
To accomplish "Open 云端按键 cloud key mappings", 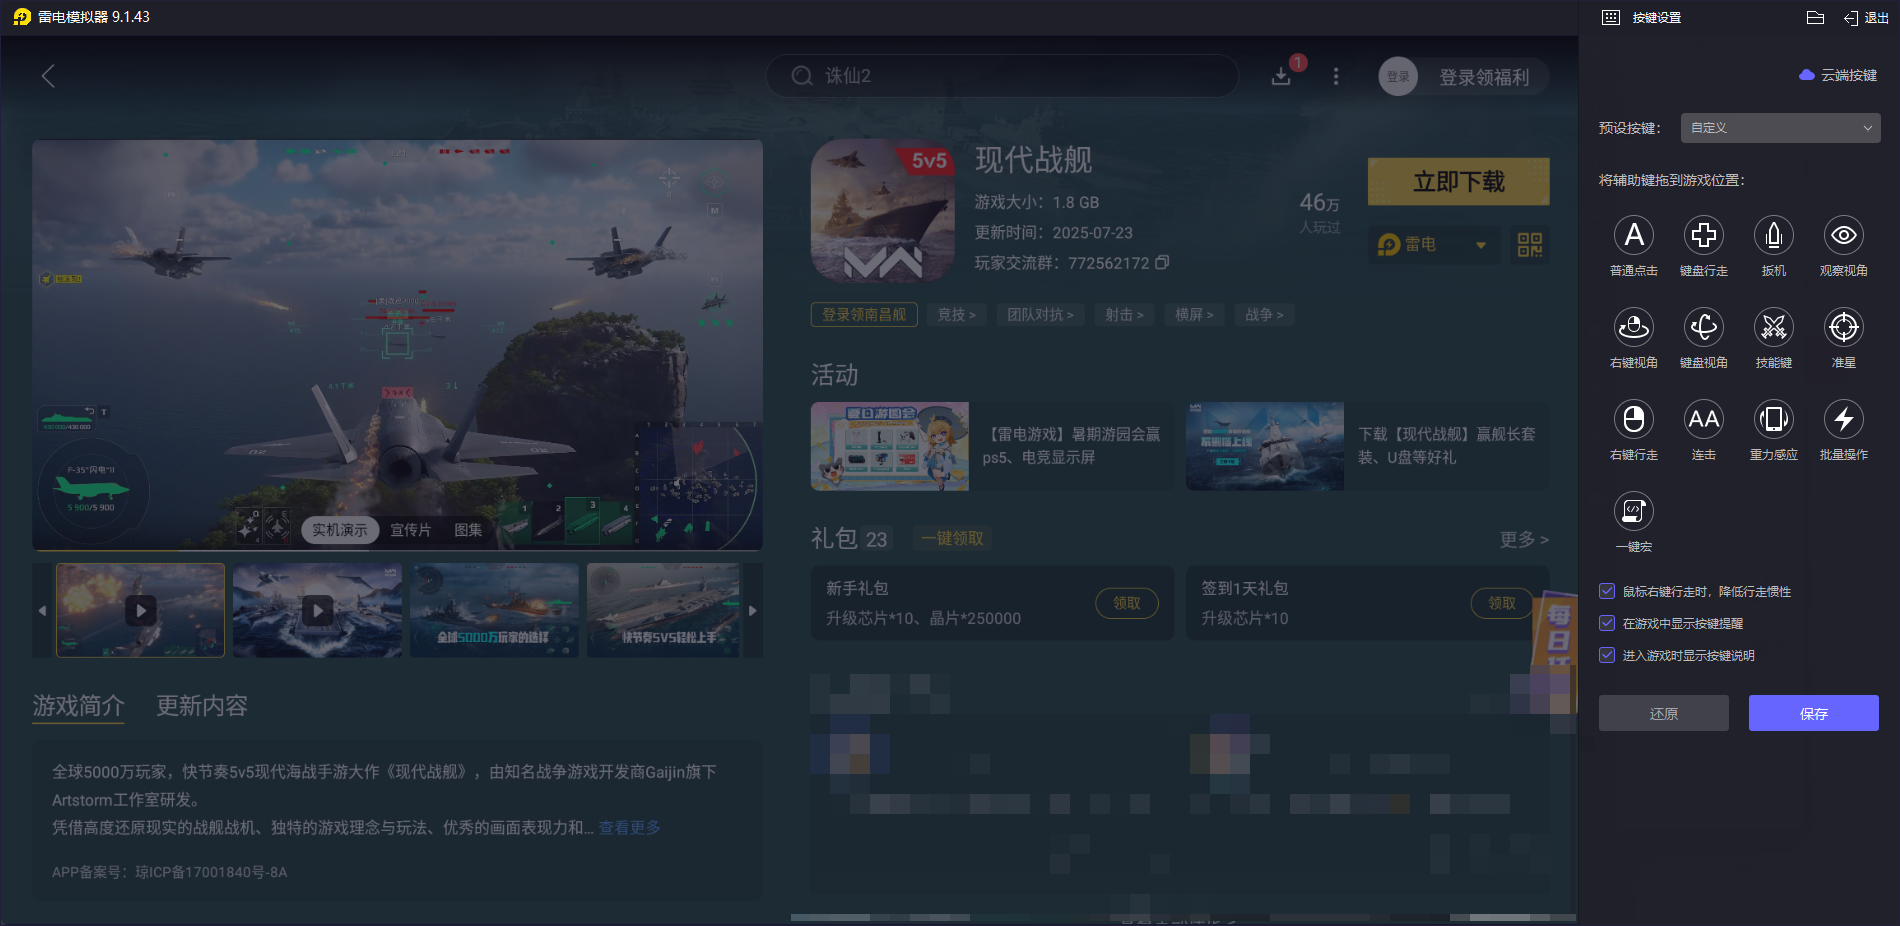I will (1838, 75).
